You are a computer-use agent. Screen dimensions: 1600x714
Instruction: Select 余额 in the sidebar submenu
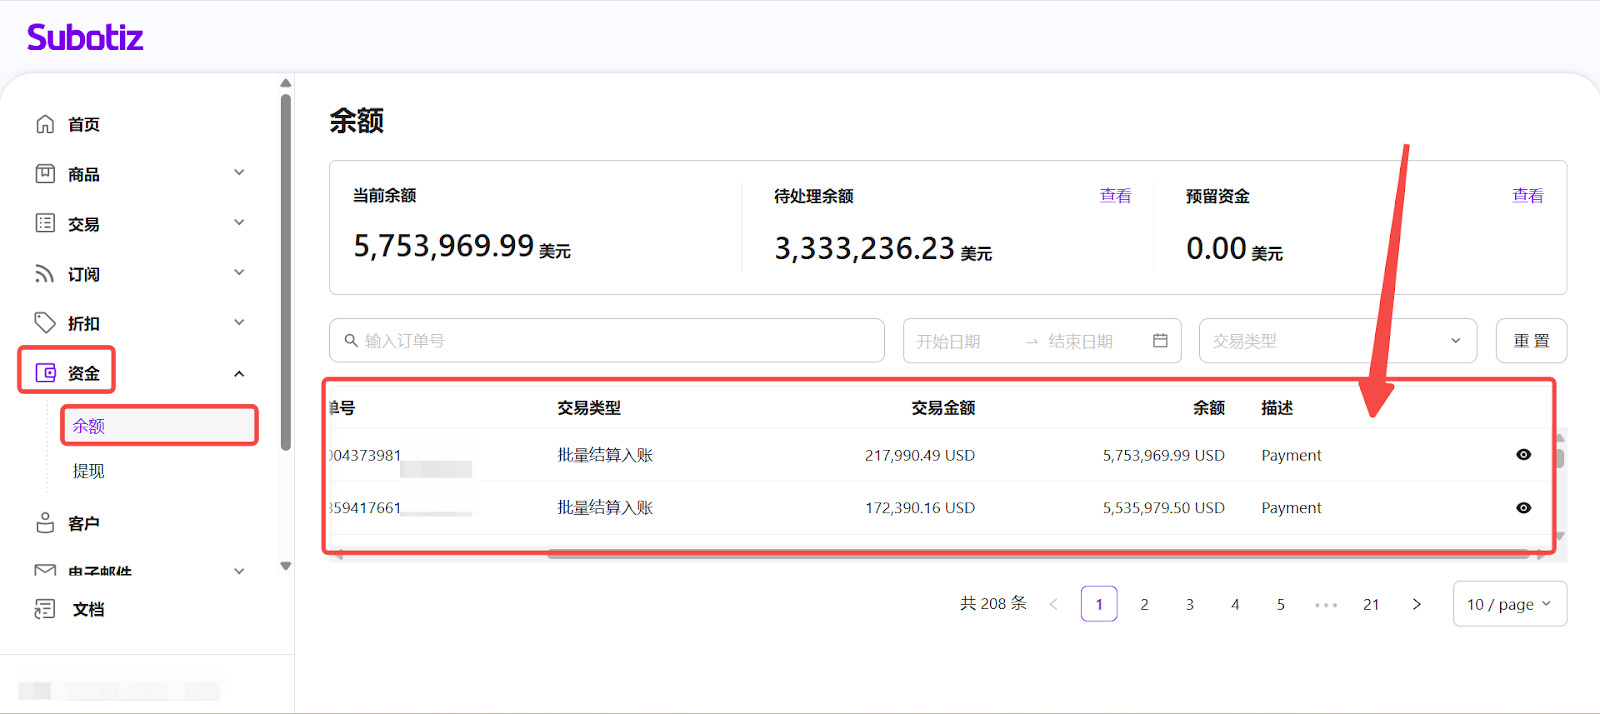pyautogui.click(x=89, y=426)
